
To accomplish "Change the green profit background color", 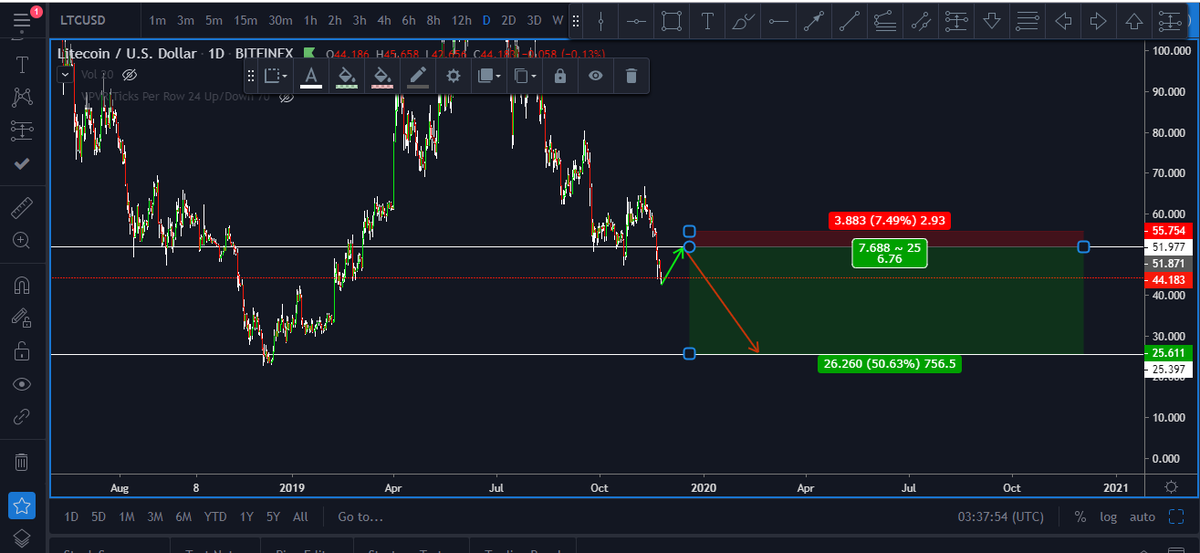I will pyautogui.click(x=346, y=75).
